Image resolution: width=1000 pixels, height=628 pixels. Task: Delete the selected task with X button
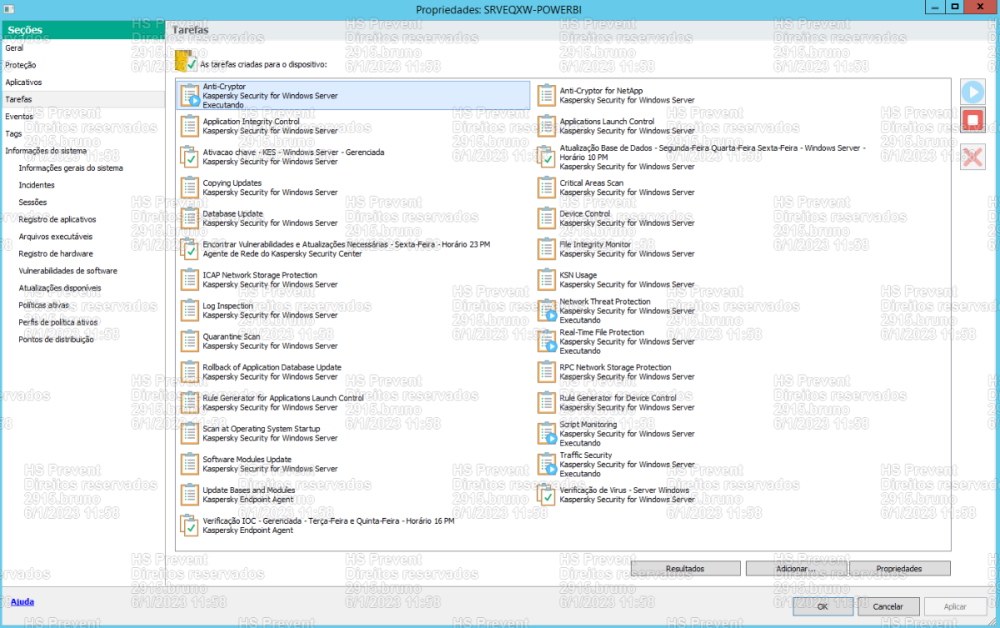973,157
